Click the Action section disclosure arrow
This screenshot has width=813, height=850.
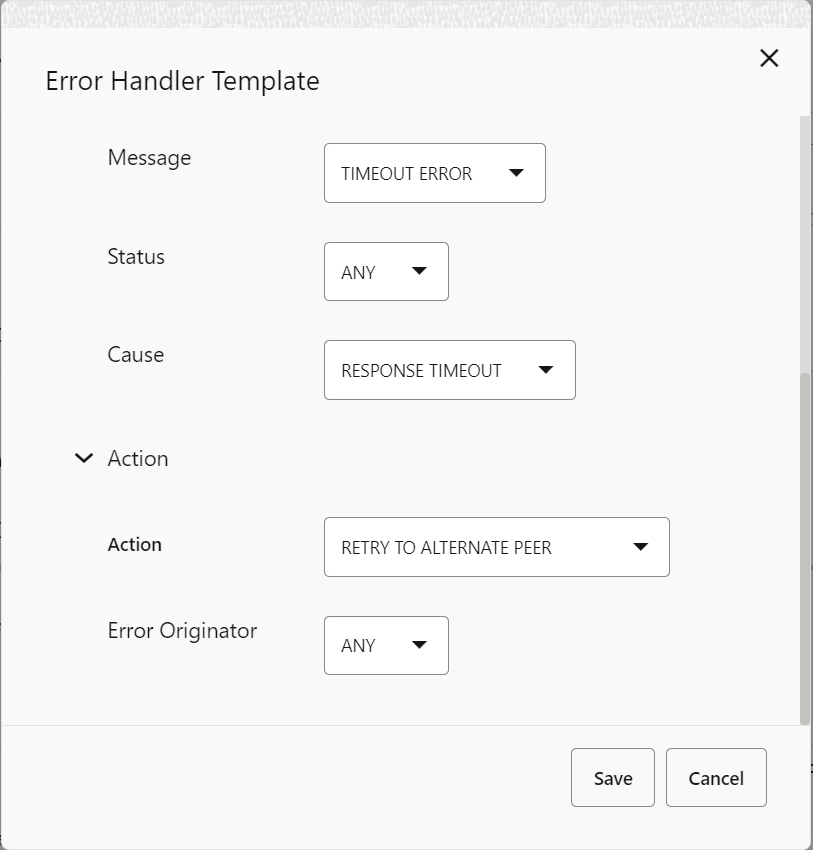click(x=83, y=458)
